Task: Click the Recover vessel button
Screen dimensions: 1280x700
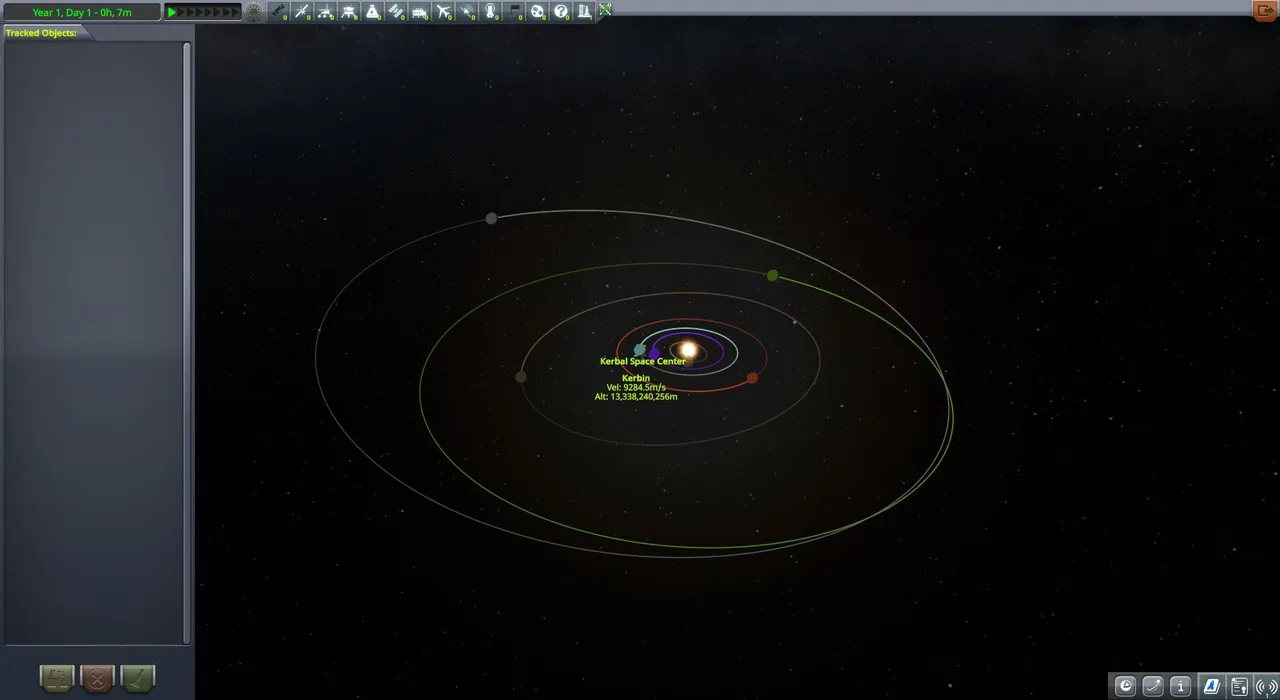Action: pos(57,678)
